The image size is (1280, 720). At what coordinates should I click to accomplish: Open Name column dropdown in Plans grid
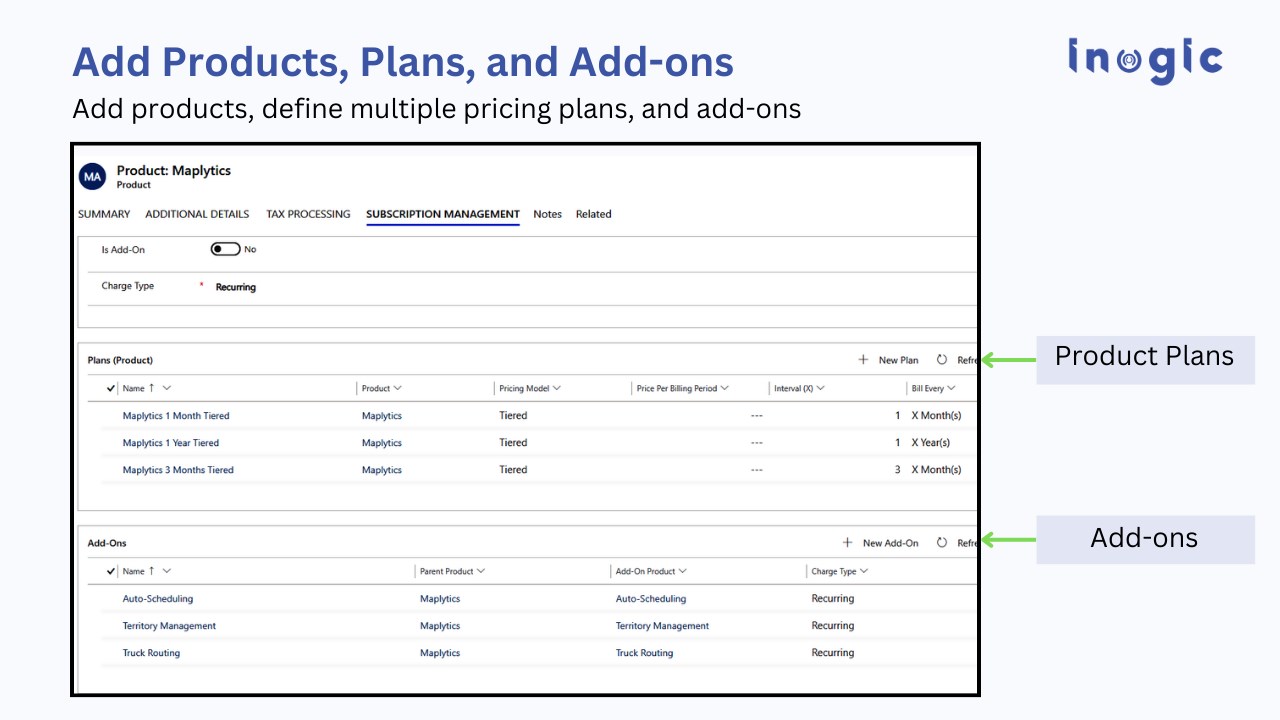click(x=167, y=388)
